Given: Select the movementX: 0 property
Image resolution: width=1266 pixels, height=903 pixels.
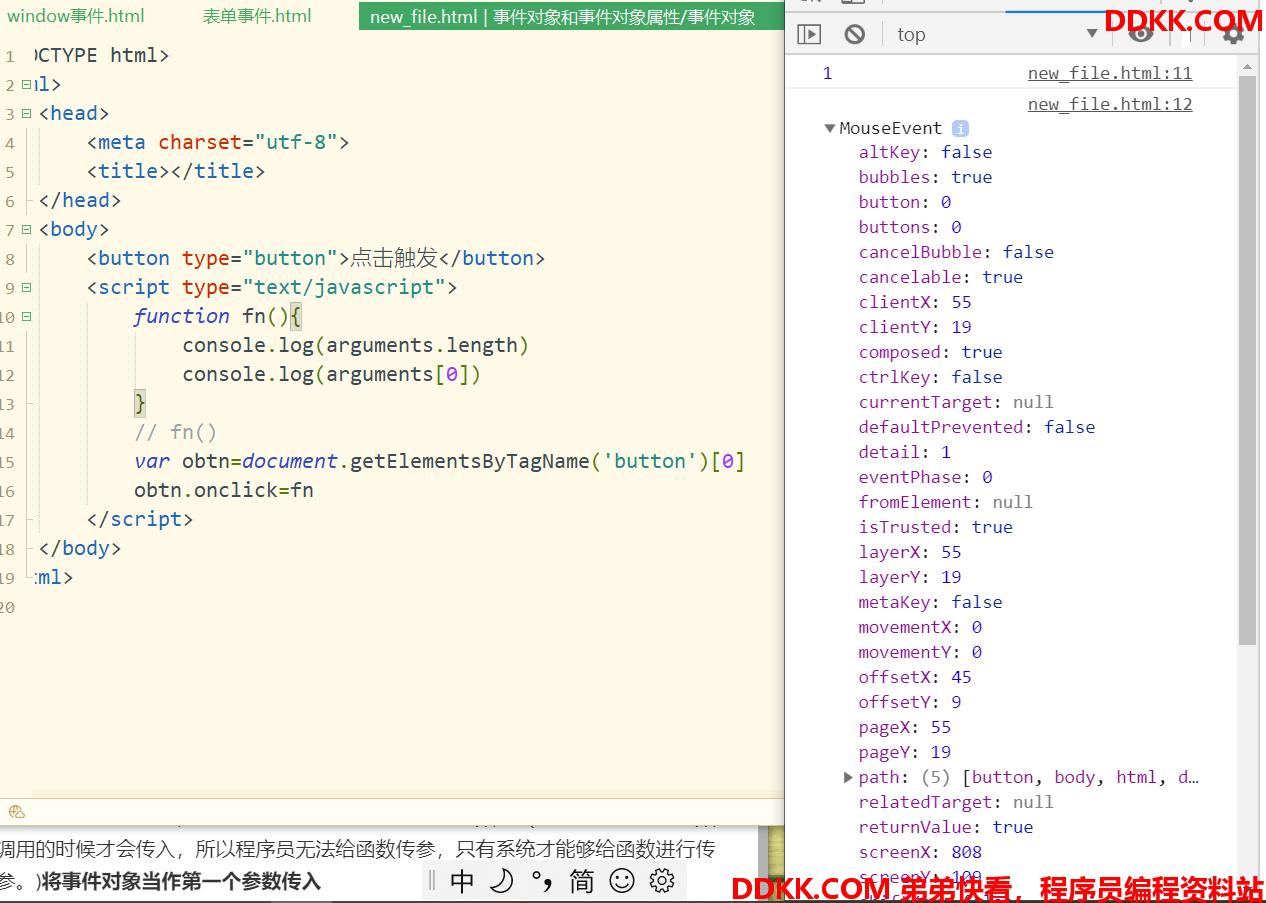Looking at the screenshot, I should click(920, 627).
